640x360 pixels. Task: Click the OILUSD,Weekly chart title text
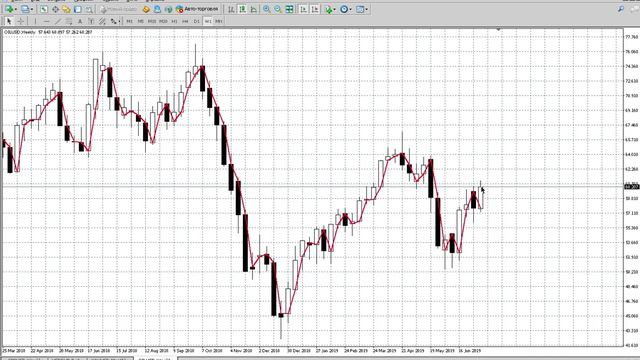pos(20,32)
